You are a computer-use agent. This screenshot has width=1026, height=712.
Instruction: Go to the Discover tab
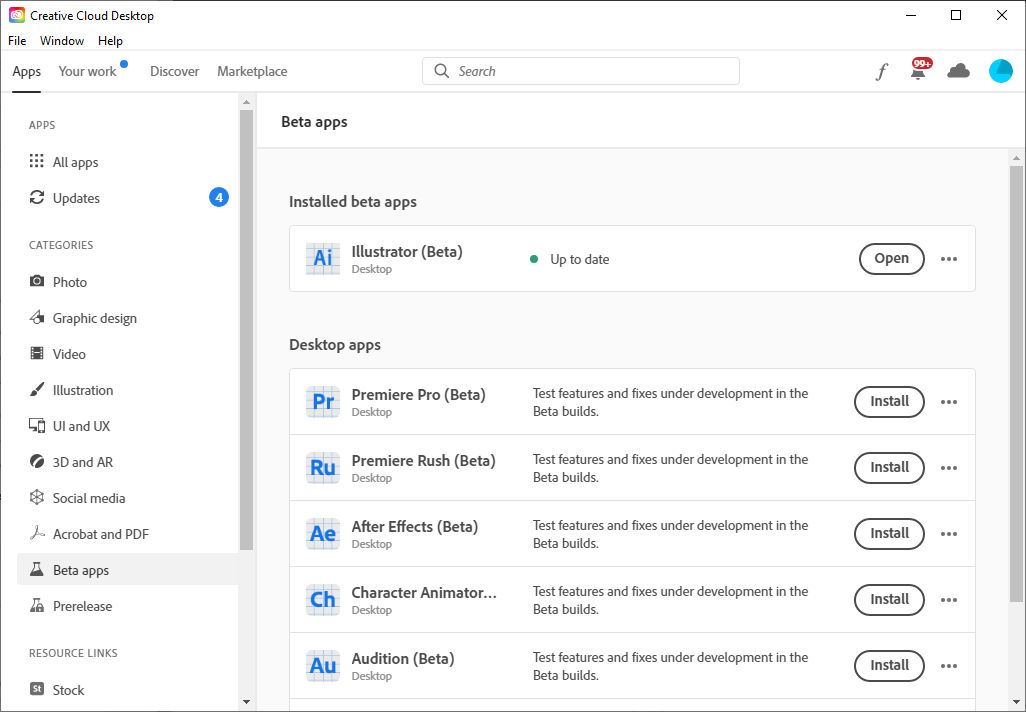[x=174, y=71]
